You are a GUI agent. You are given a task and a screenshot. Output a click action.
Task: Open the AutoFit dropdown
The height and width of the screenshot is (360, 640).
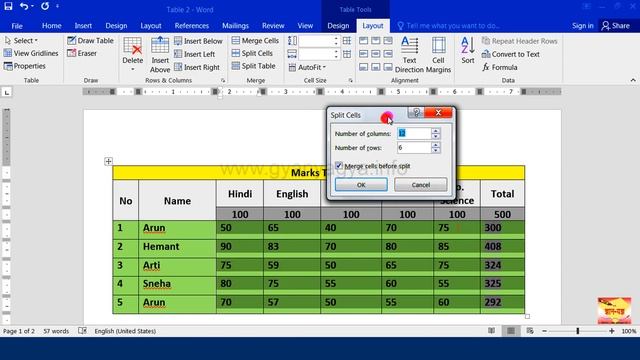point(307,67)
